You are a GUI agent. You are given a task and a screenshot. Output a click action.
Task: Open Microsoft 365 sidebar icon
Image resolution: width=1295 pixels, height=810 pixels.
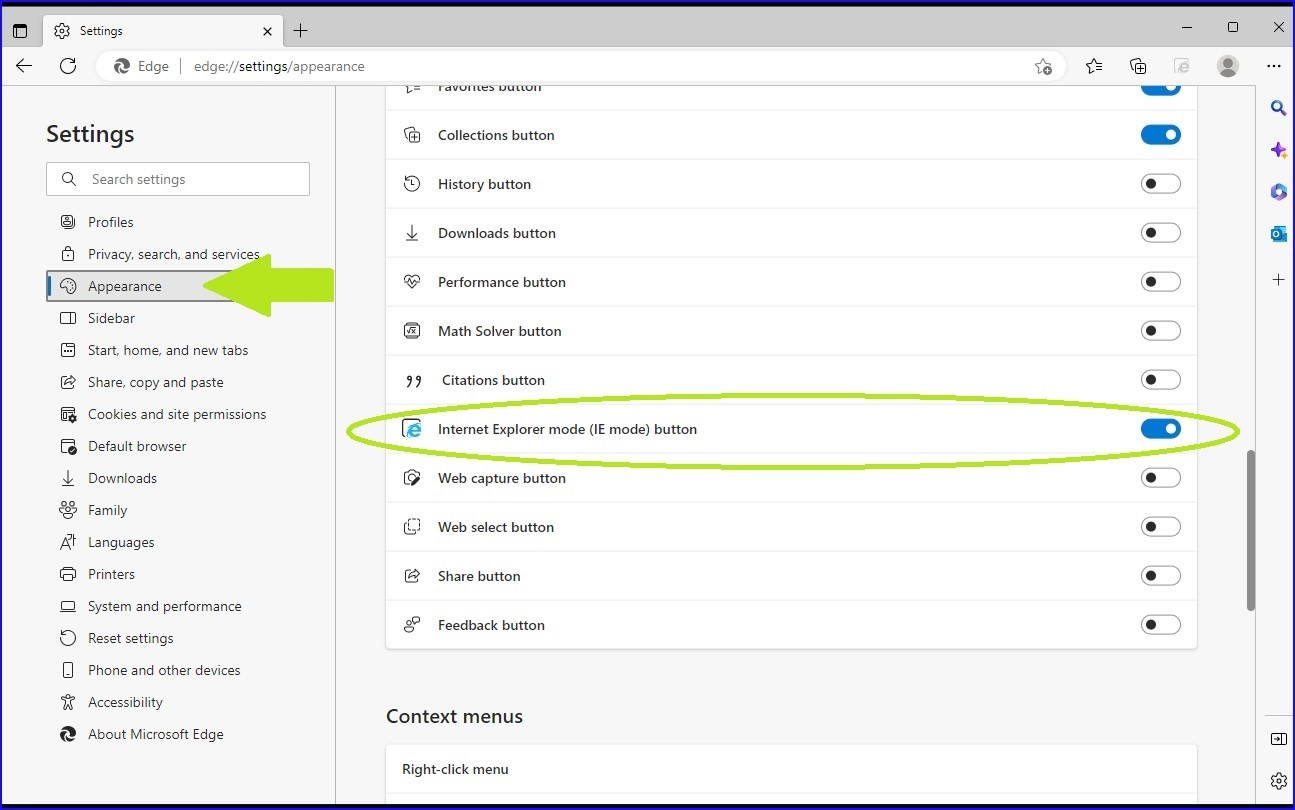(x=1278, y=191)
